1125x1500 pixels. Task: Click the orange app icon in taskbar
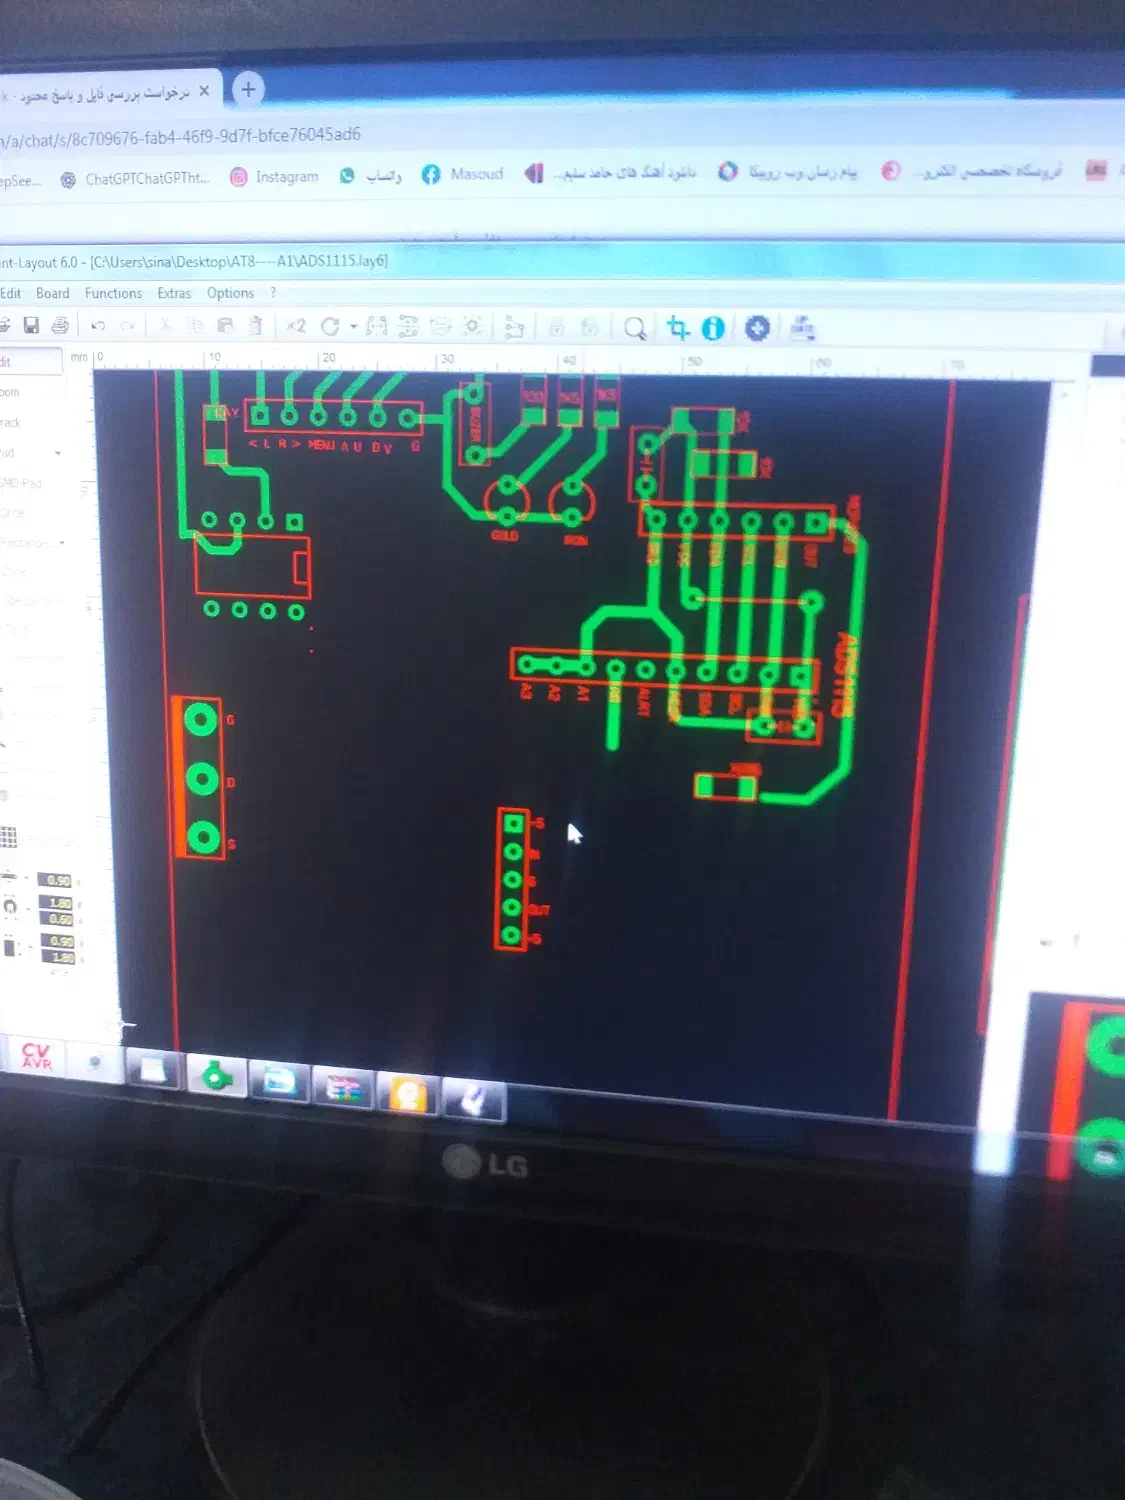pos(408,1094)
